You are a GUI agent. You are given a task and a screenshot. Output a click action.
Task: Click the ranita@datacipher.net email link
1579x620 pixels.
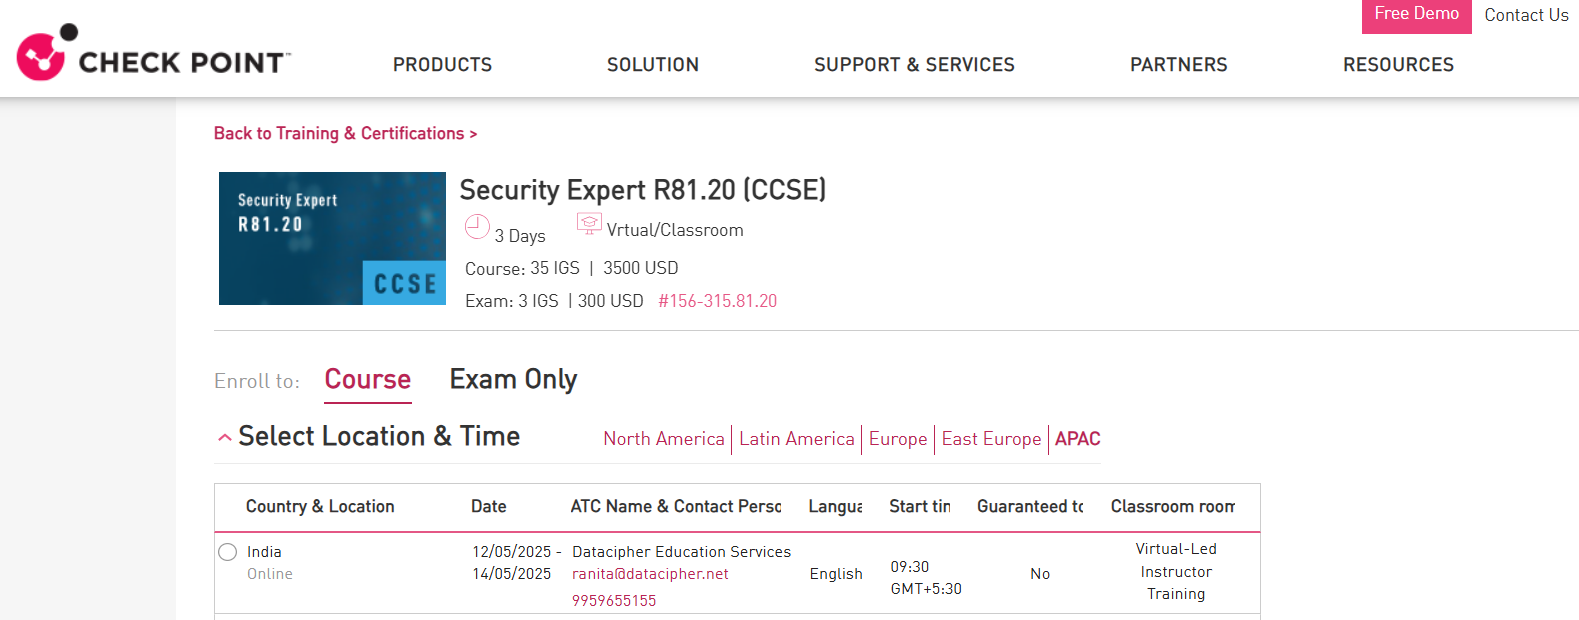[650, 574]
